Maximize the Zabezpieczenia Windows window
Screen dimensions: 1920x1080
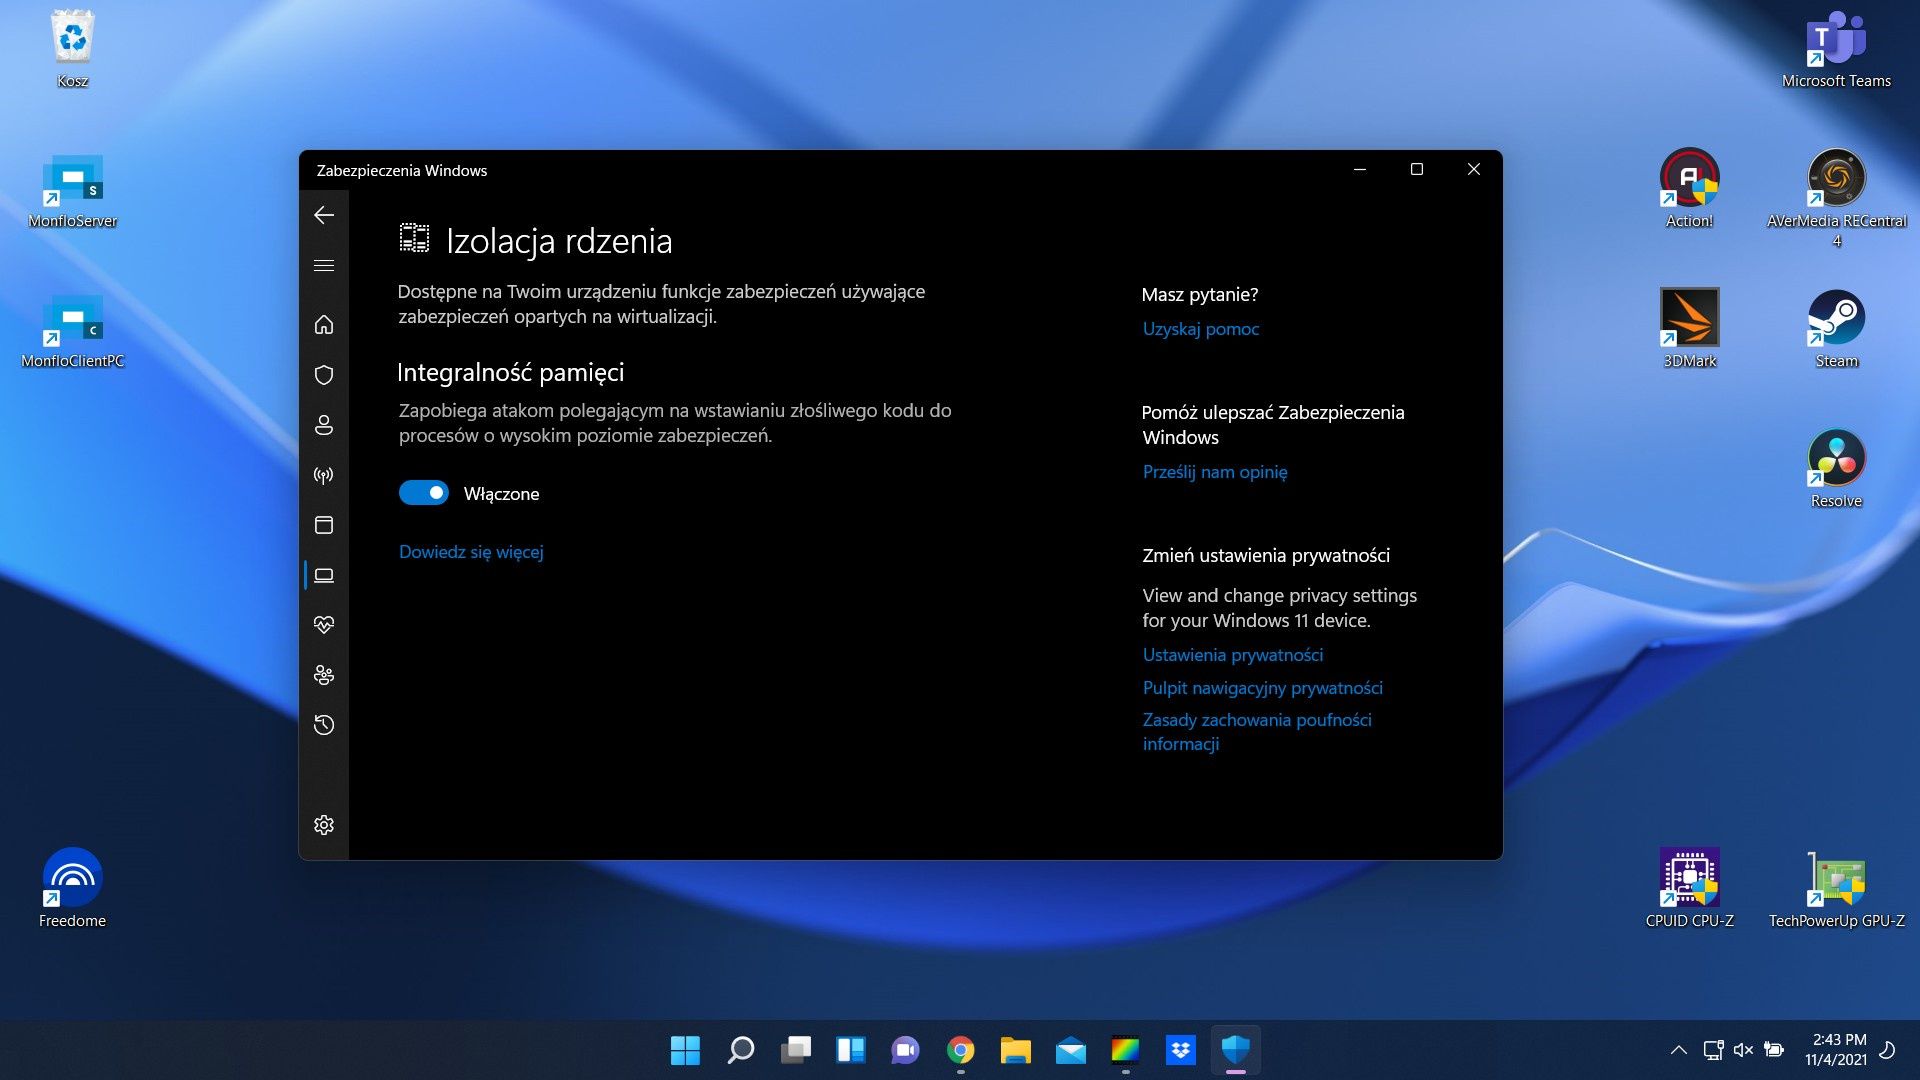point(1417,169)
